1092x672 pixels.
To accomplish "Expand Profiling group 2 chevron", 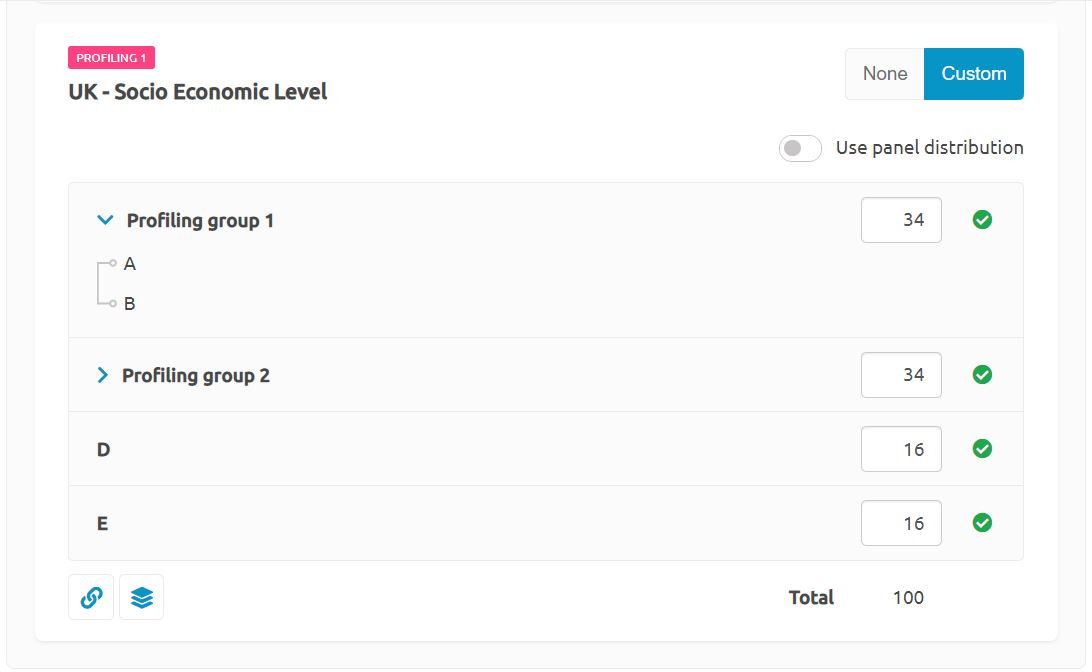I will (x=102, y=375).
